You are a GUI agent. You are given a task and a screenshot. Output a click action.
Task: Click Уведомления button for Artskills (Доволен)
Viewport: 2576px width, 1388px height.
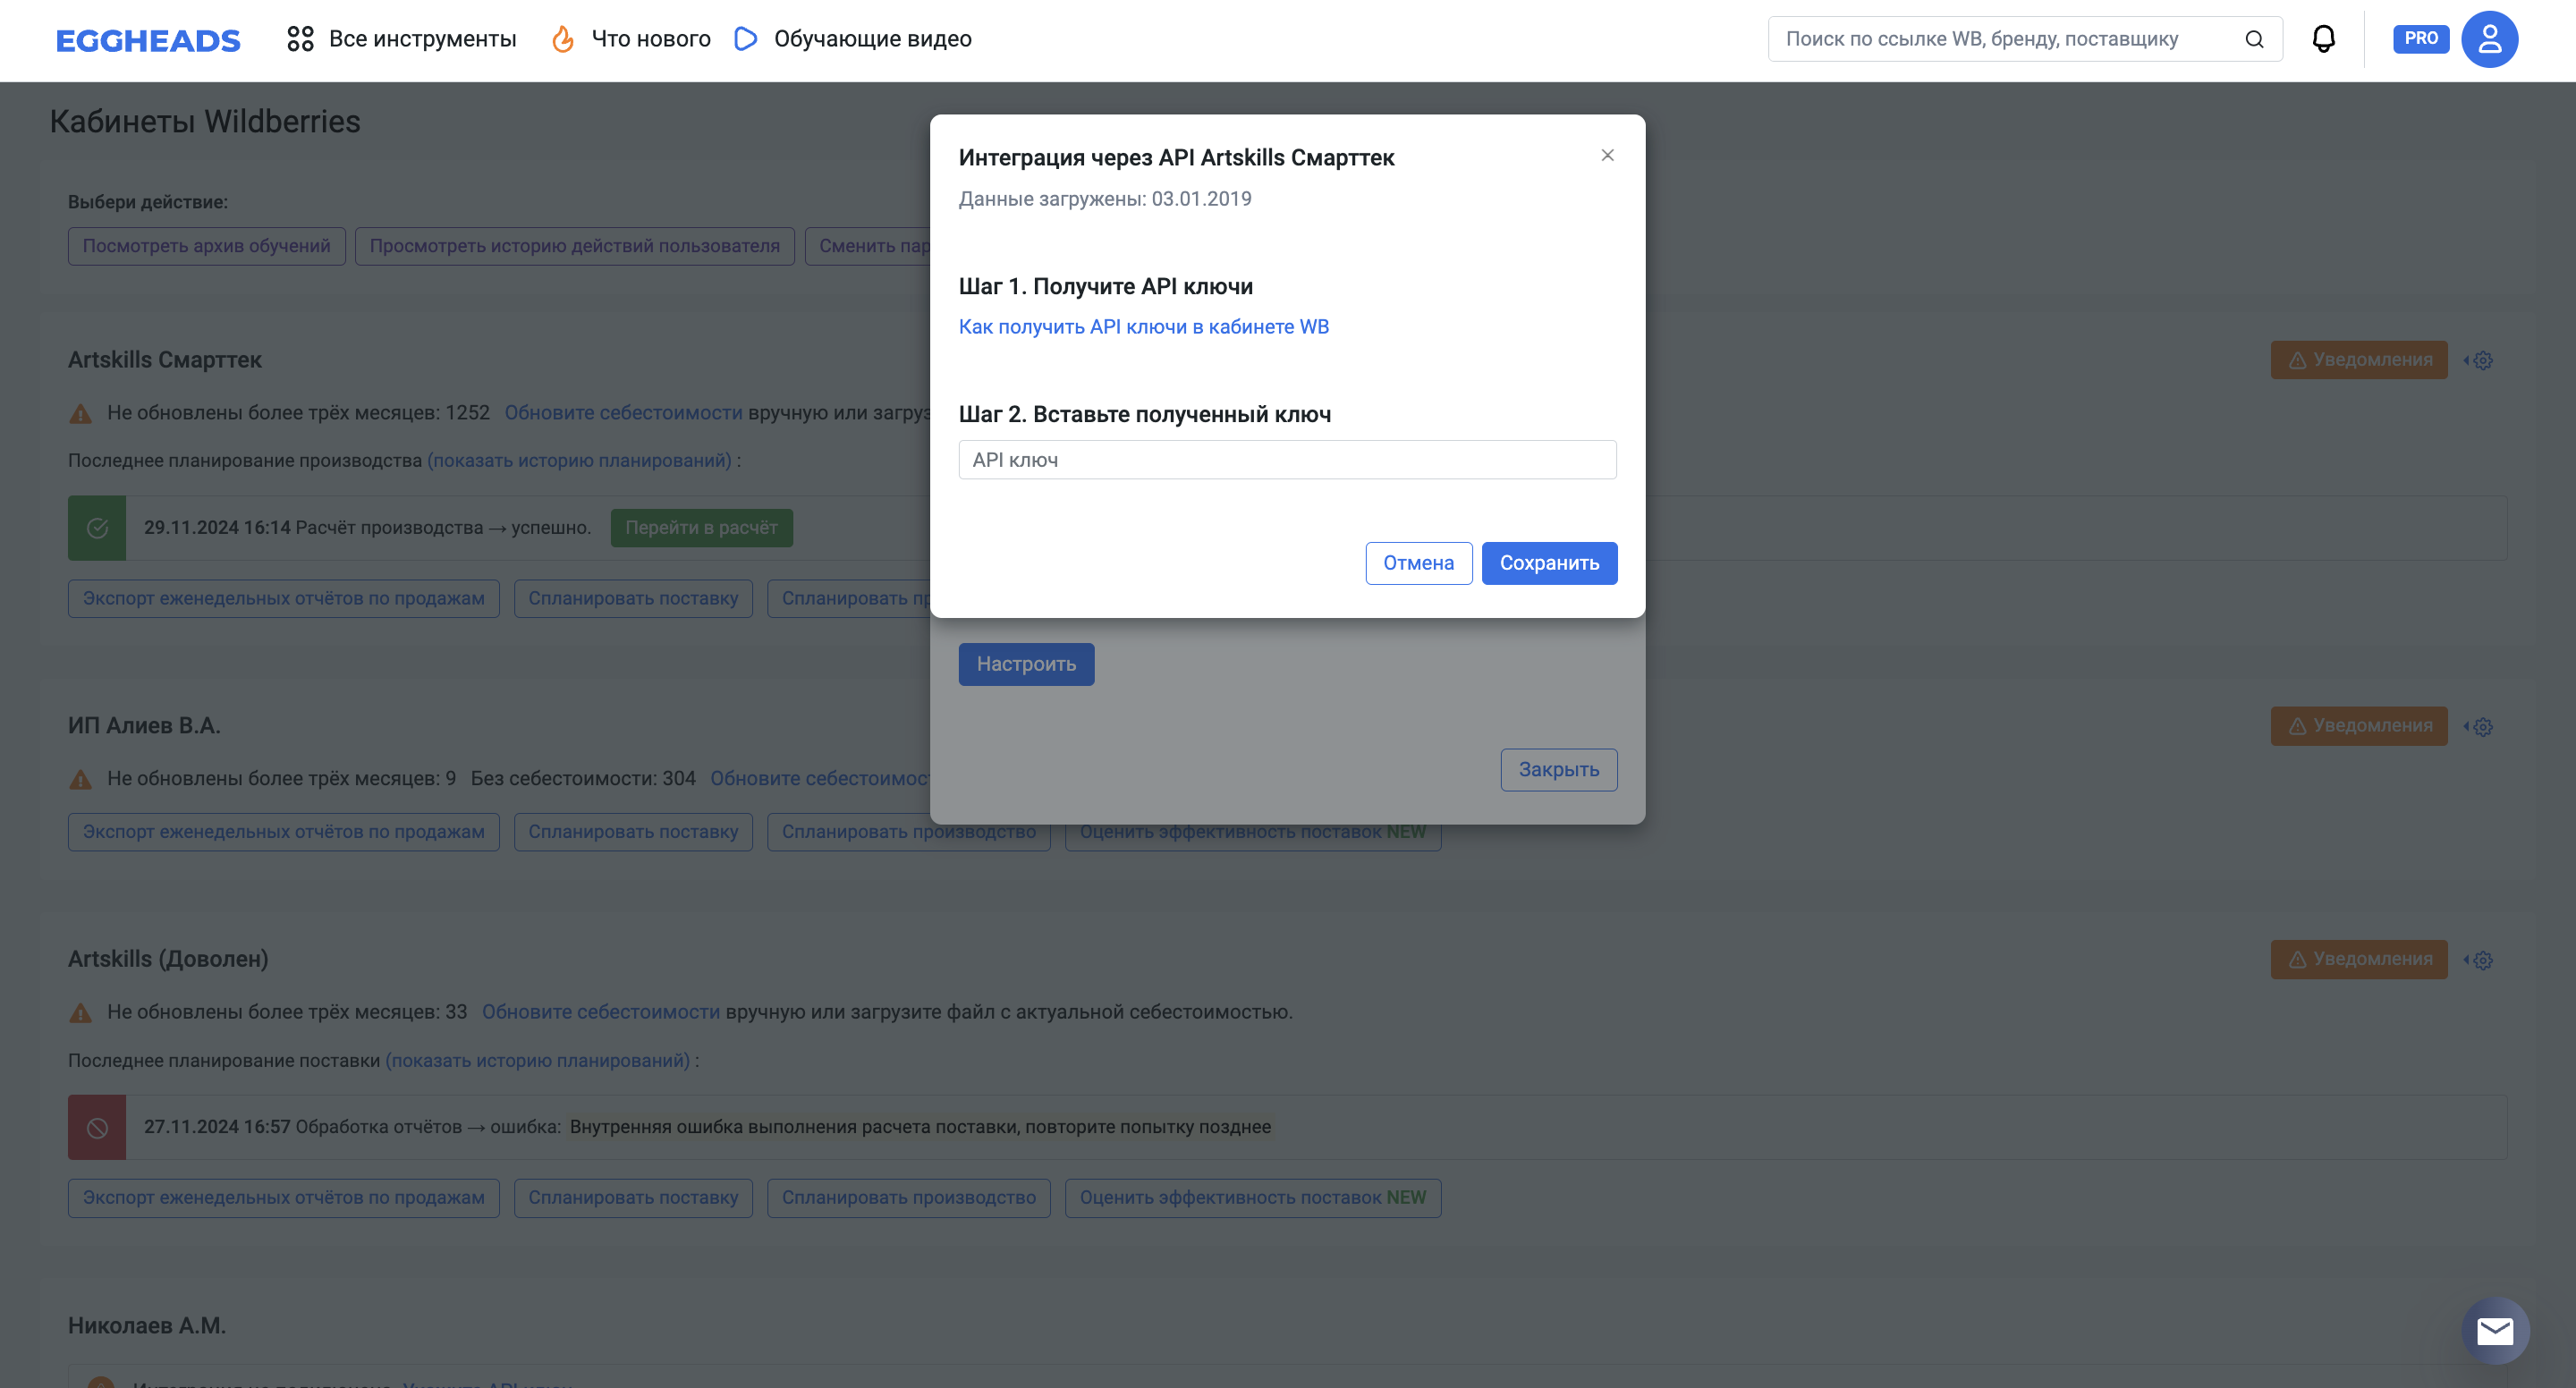[2358, 959]
